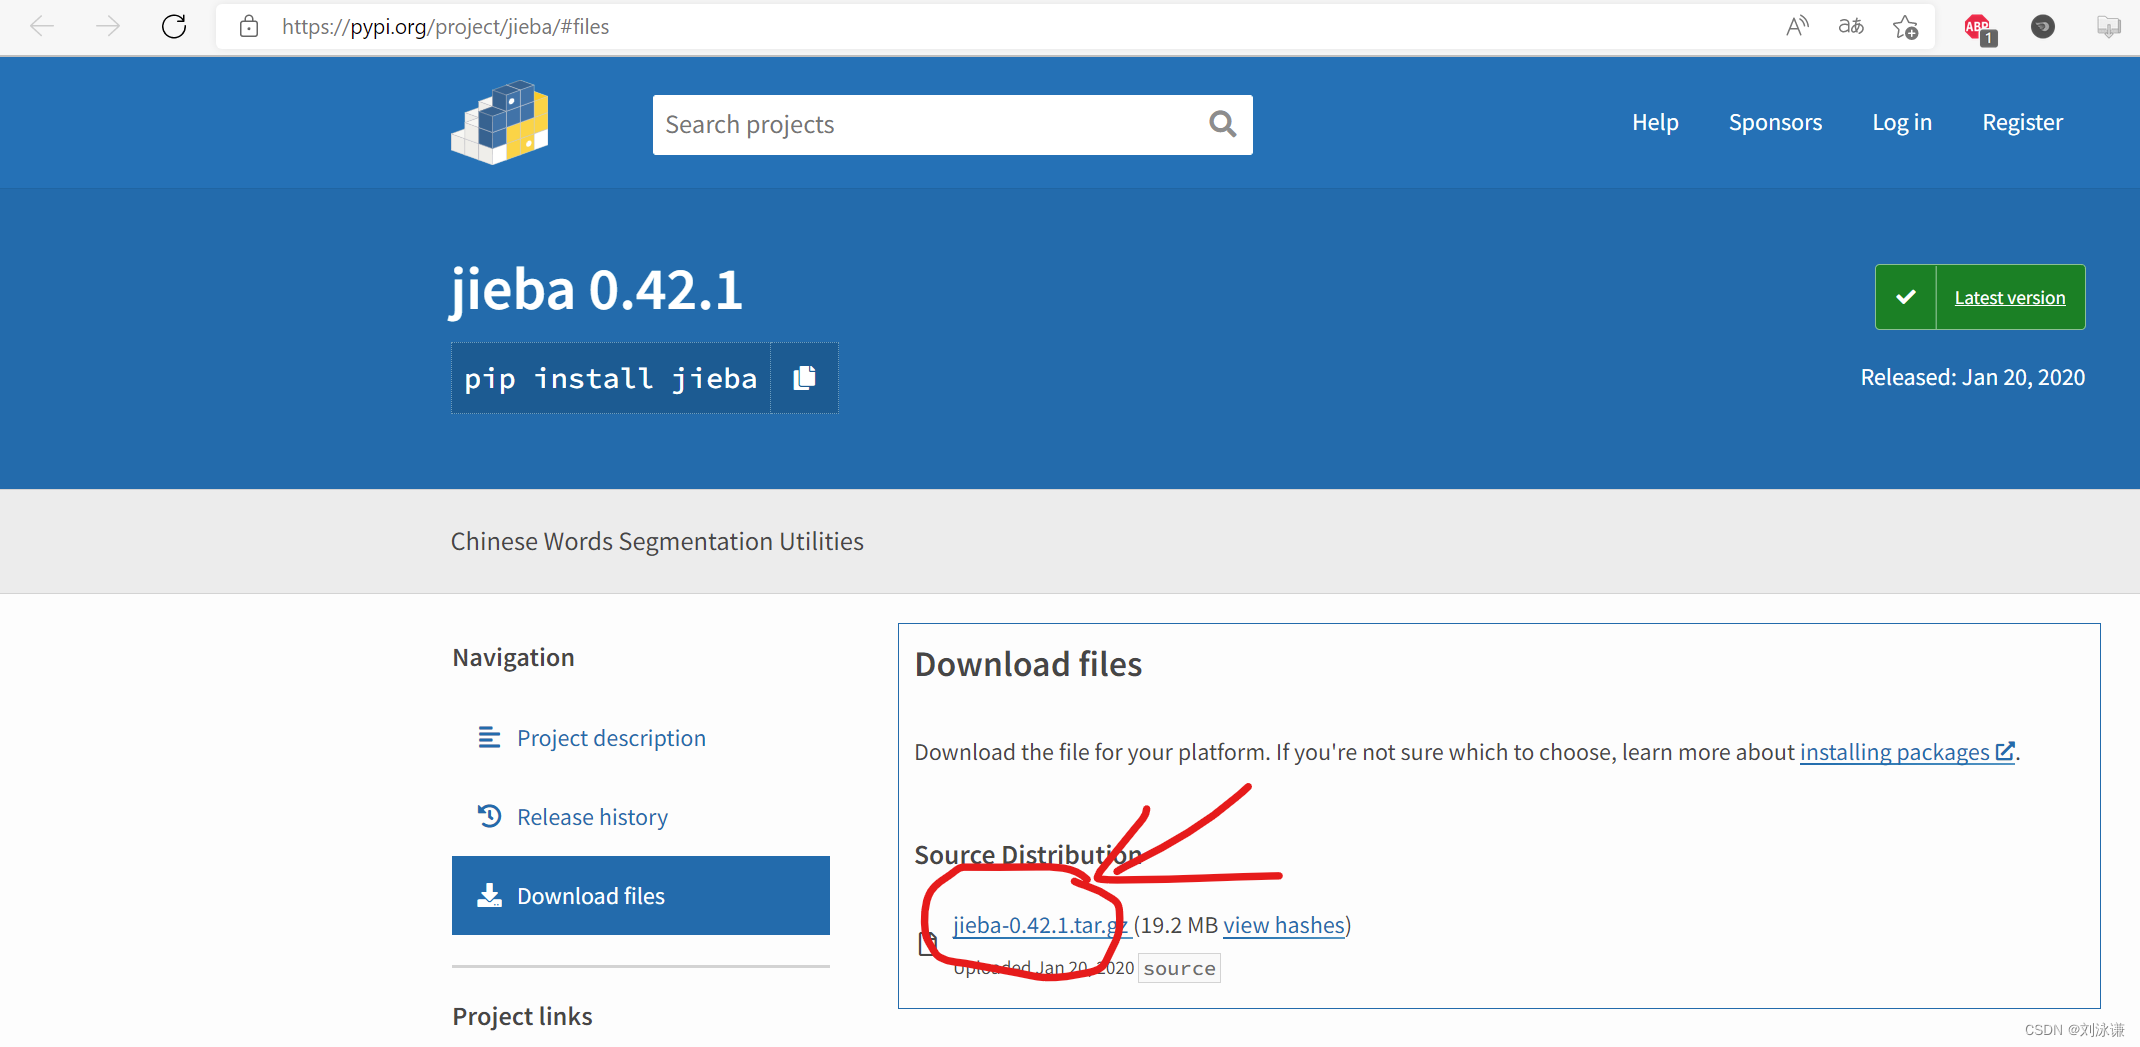Screen dimensions: 2140x1047
Task: Open the Project description tab
Action: click(x=641, y=738)
